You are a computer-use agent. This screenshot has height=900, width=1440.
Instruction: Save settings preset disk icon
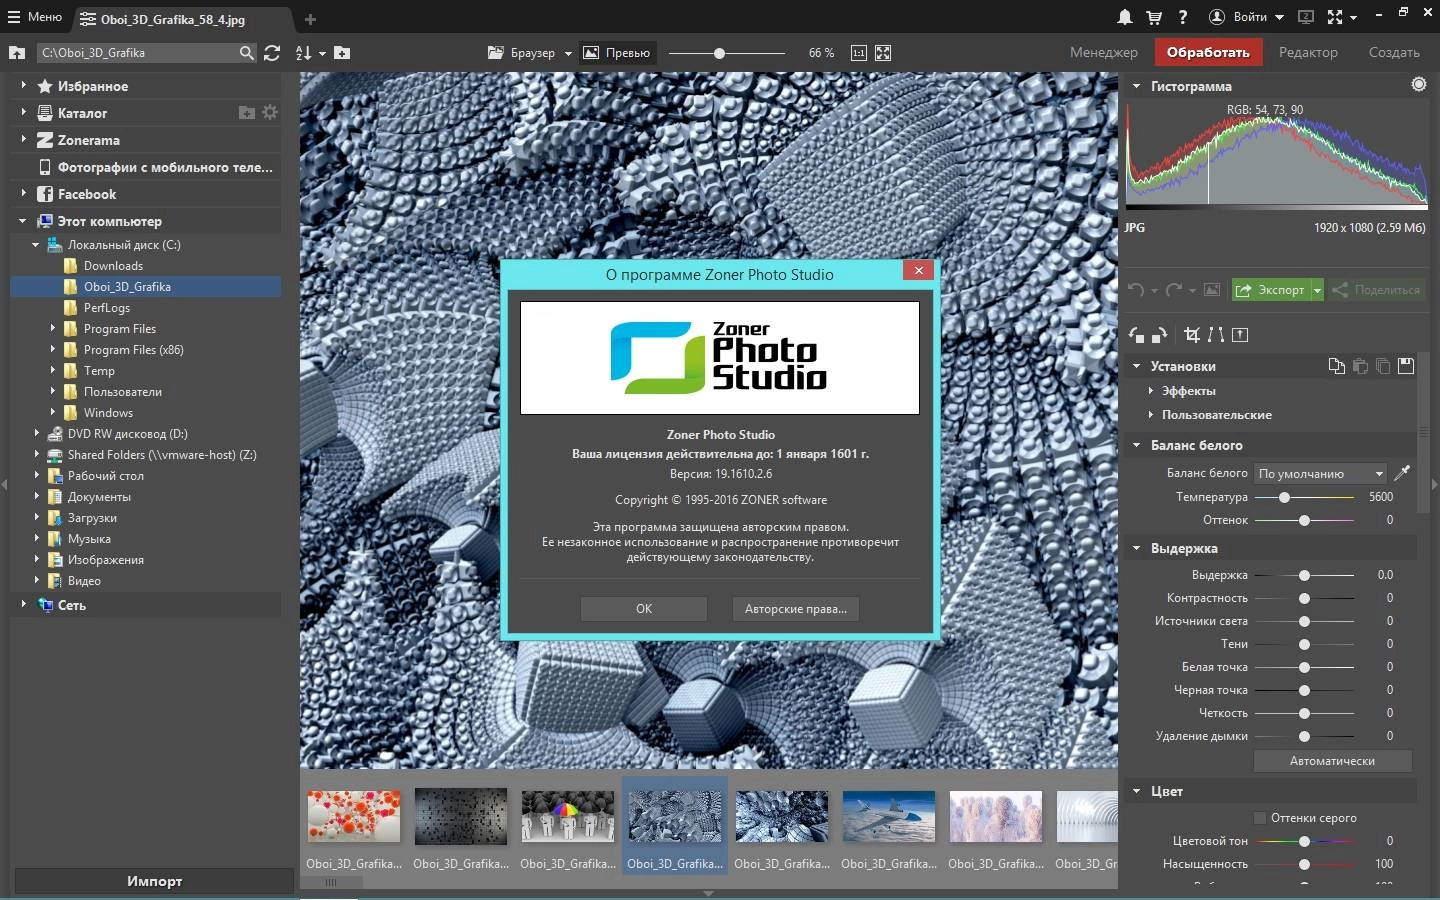(1406, 366)
